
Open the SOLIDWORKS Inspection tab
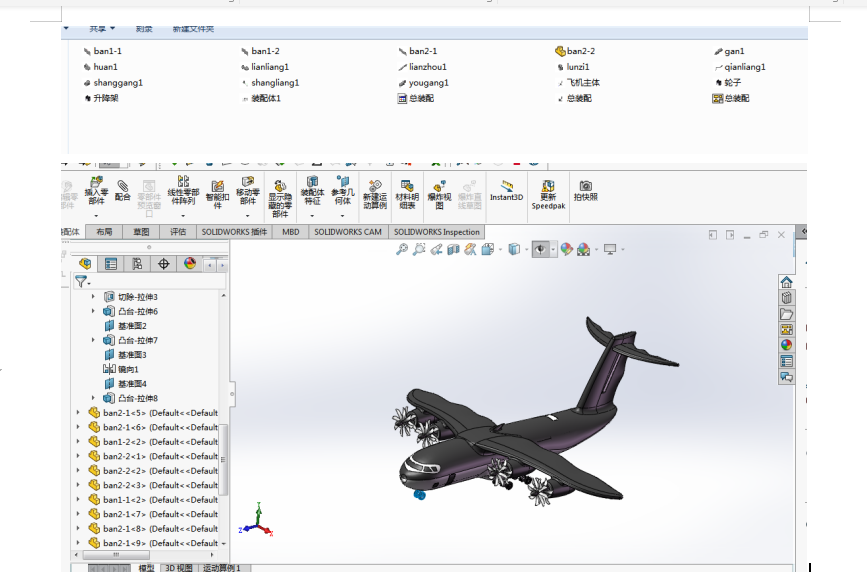(x=436, y=232)
